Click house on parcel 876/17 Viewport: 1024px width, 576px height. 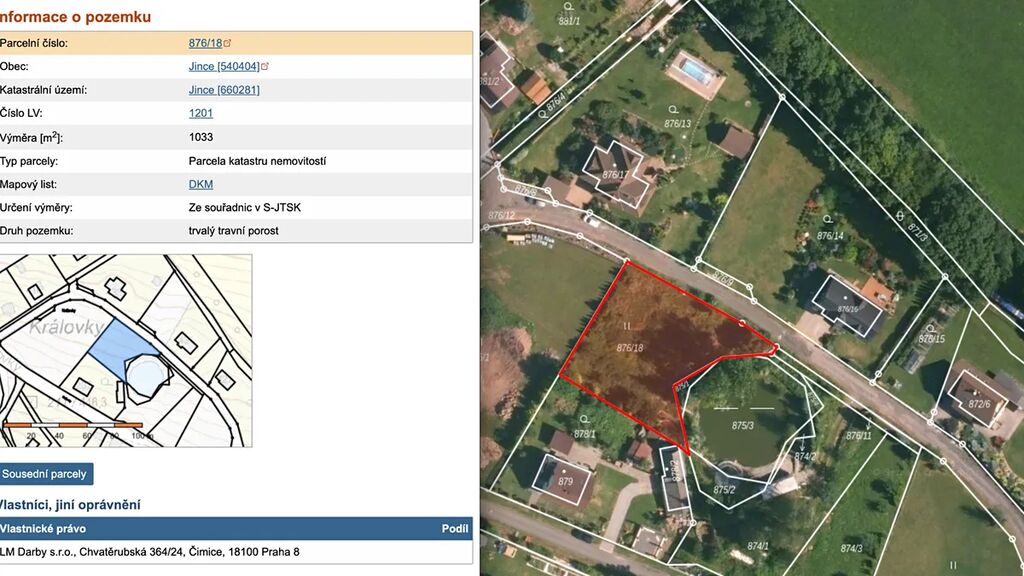coord(613,170)
